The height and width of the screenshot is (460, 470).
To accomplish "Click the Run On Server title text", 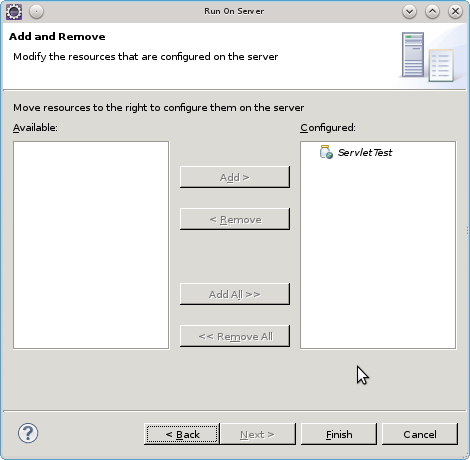I will [234, 11].
